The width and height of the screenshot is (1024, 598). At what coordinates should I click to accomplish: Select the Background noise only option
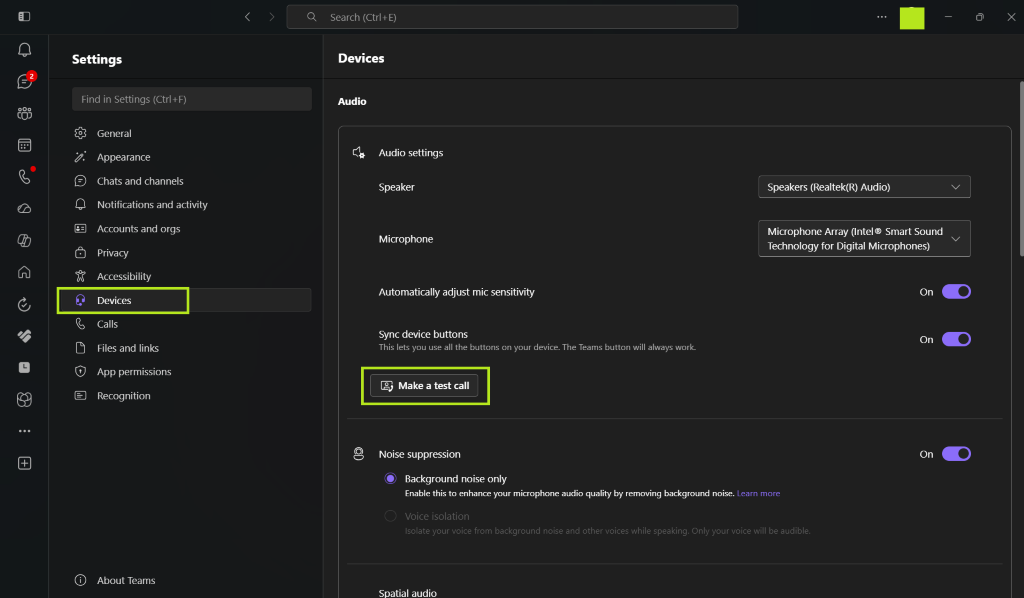(391, 479)
